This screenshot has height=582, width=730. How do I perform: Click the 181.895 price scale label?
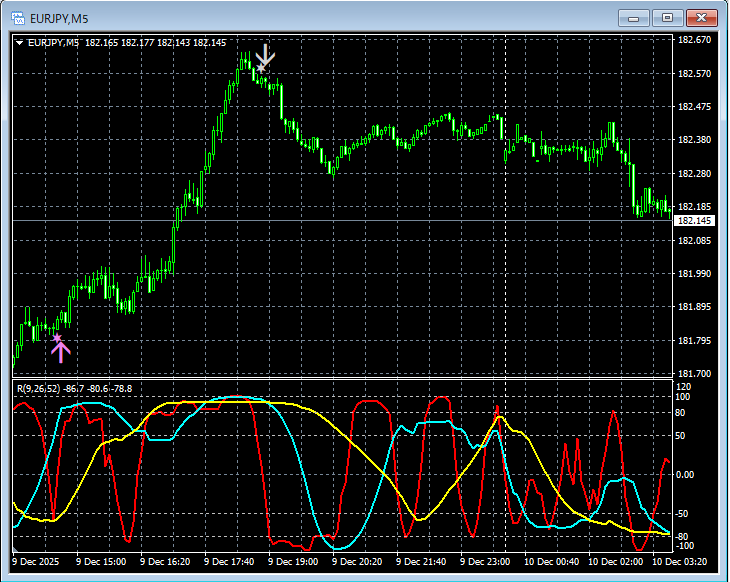[694, 306]
